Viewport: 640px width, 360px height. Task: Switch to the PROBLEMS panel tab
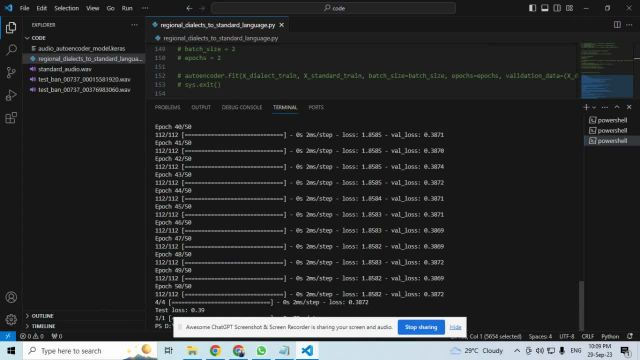167,107
